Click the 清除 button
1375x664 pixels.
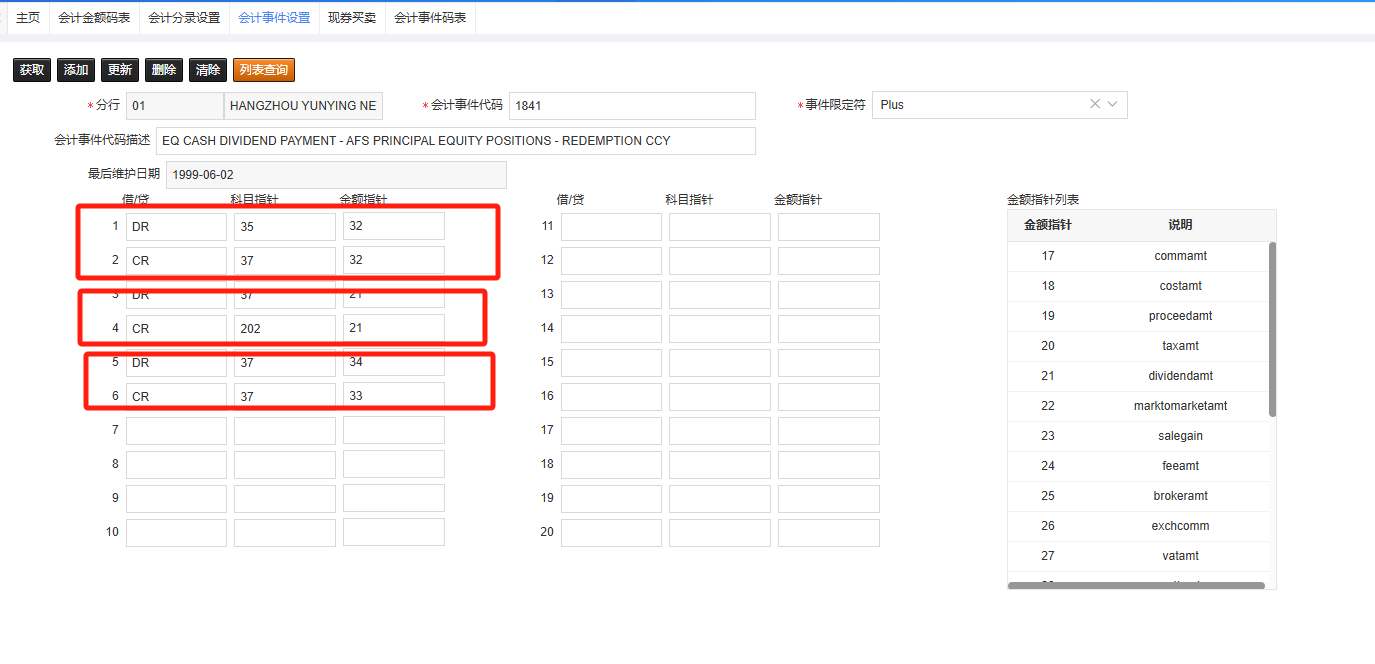(208, 70)
